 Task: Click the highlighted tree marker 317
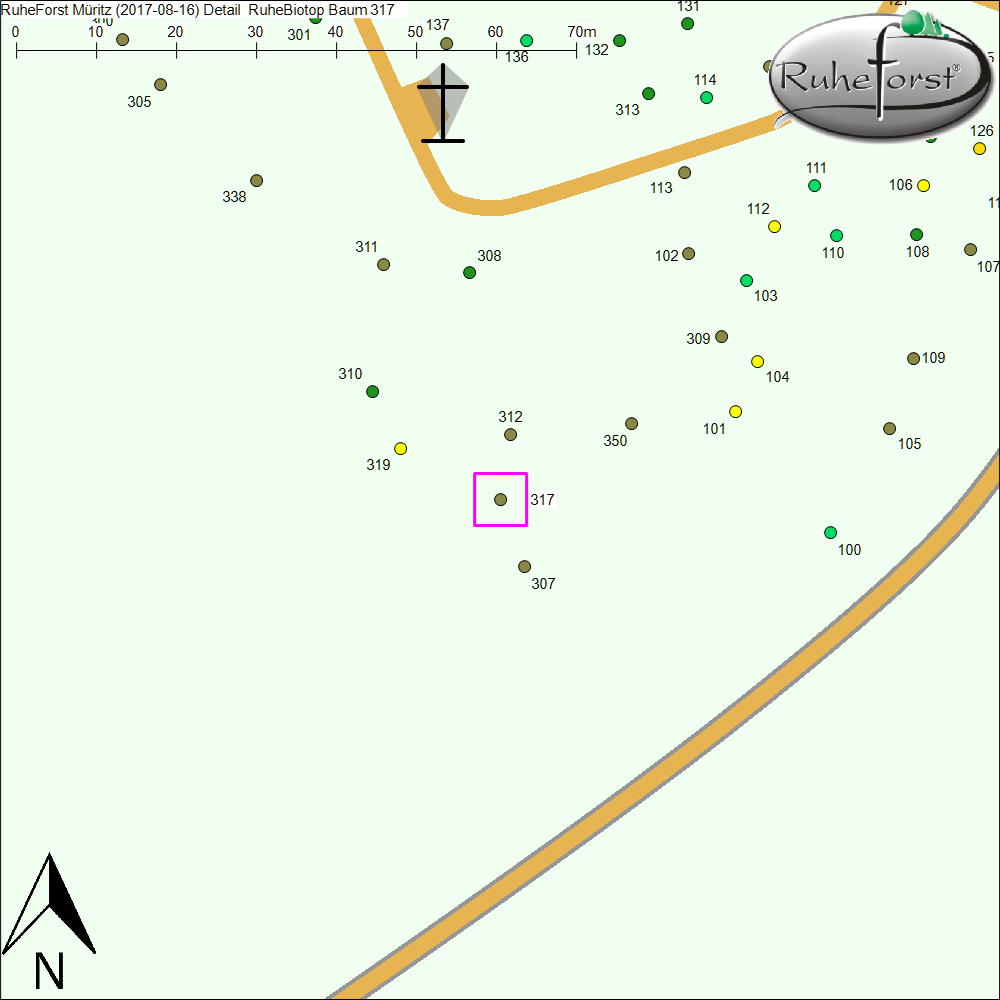point(501,499)
